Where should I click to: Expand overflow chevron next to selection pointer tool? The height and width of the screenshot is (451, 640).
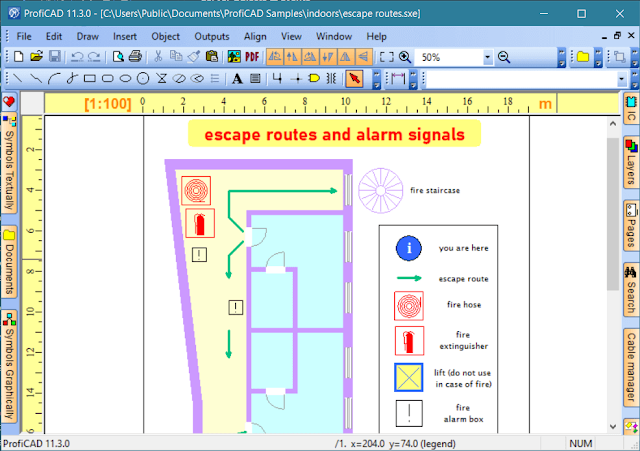(x=377, y=79)
